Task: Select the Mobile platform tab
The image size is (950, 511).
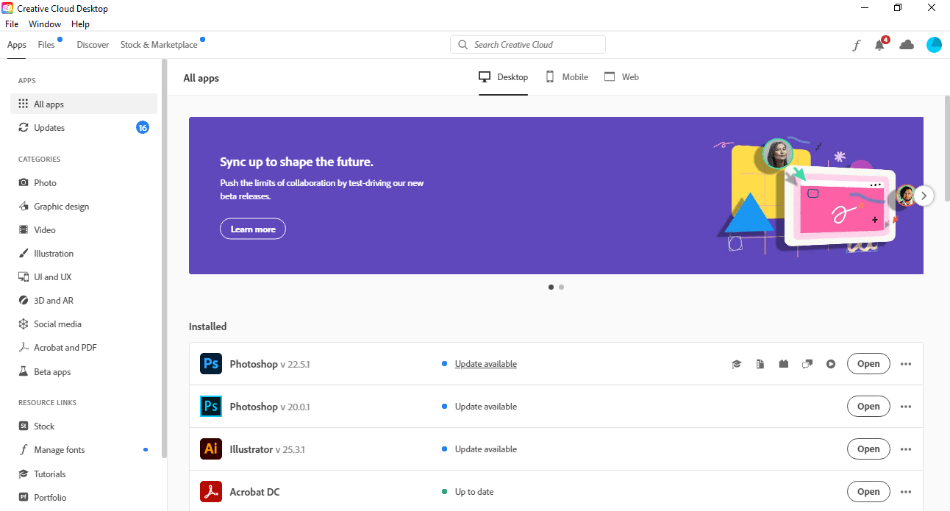Action: [567, 77]
